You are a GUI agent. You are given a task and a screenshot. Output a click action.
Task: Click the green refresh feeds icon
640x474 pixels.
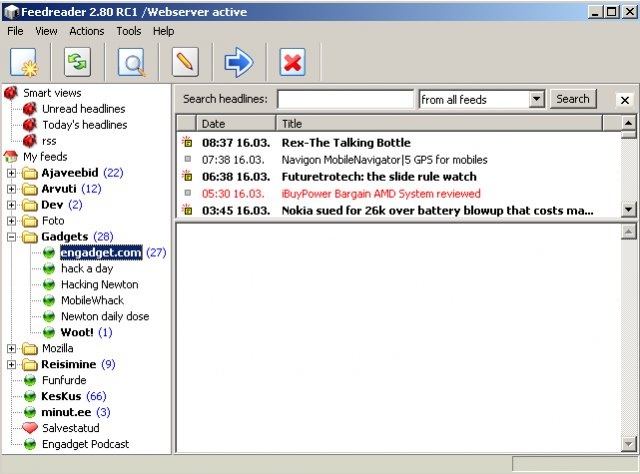77,63
